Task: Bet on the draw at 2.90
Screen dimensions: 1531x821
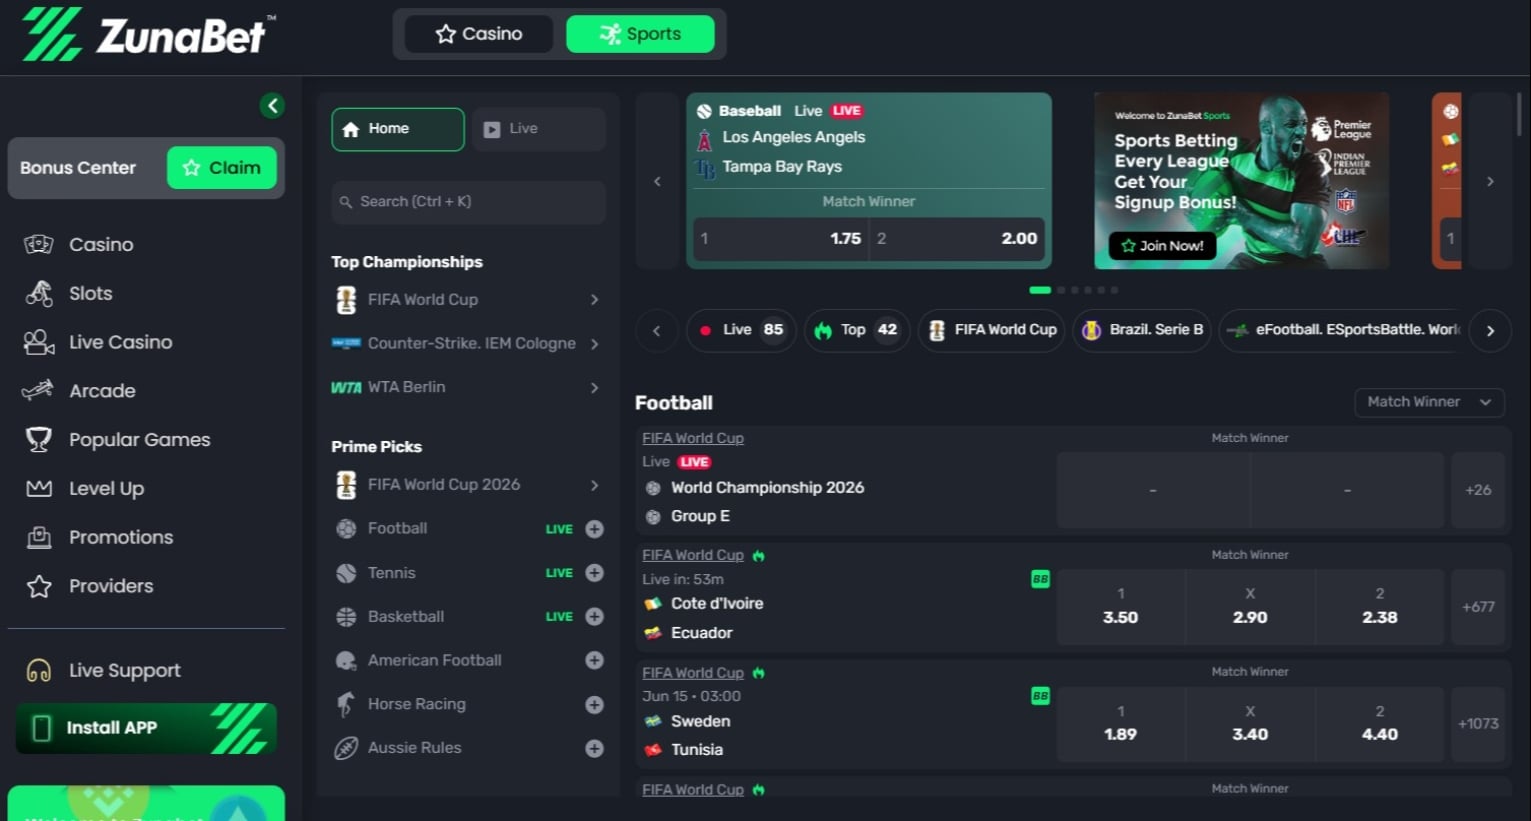Action: click(1250, 607)
